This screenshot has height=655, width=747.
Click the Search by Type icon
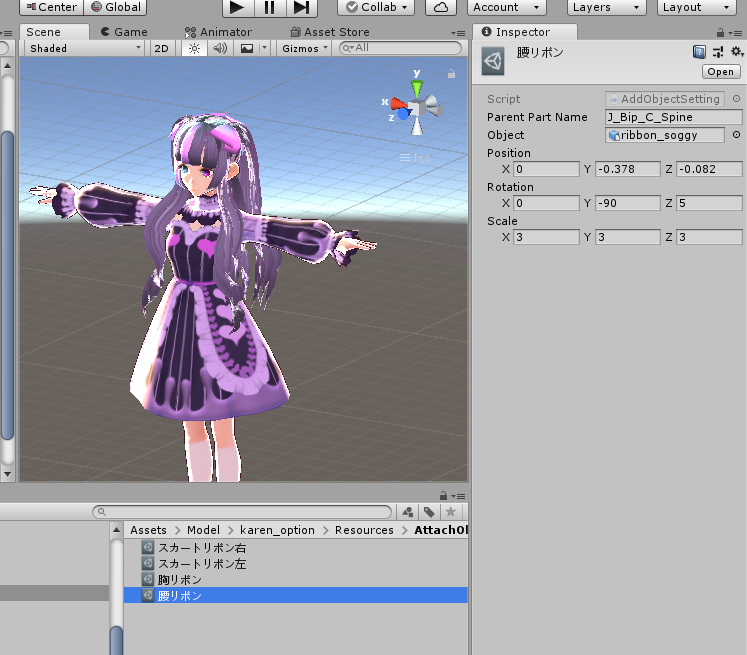point(407,512)
